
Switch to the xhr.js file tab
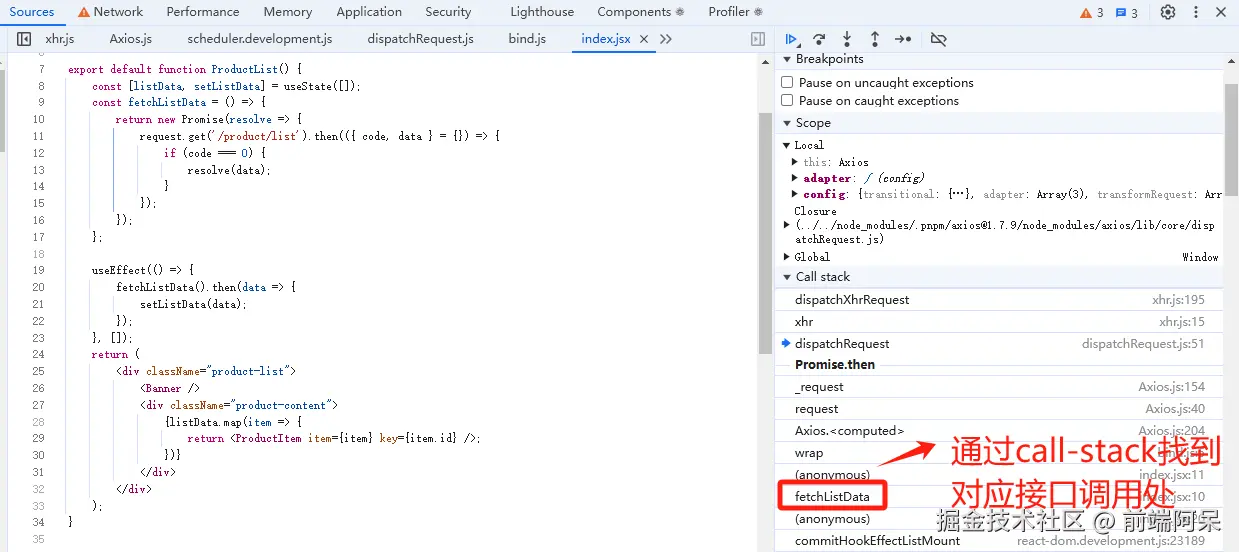pyautogui.click(x=60, y=39)
